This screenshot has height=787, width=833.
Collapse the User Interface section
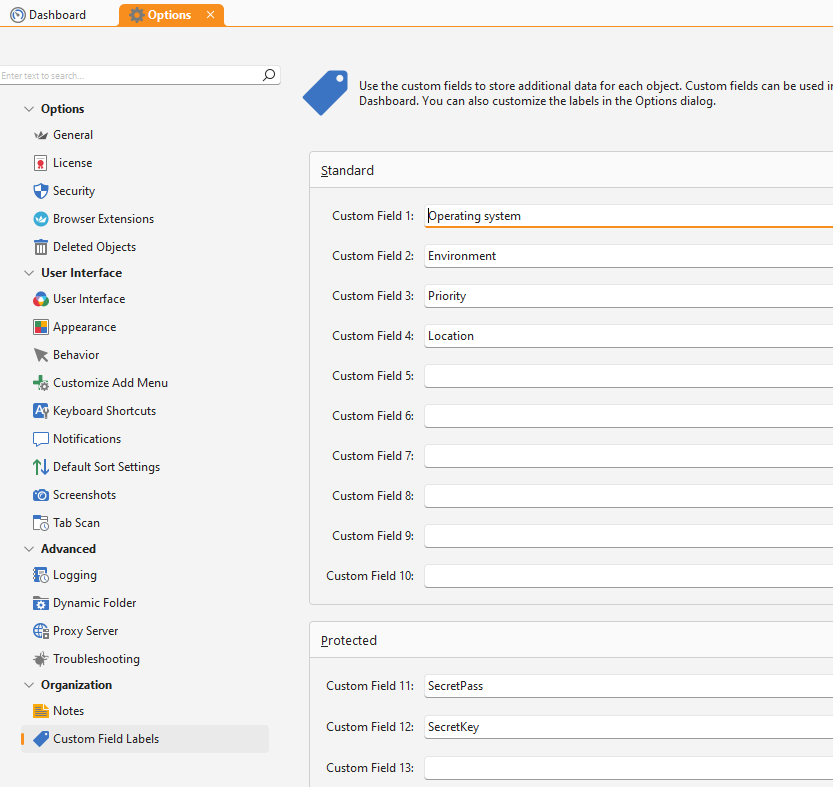28,273
